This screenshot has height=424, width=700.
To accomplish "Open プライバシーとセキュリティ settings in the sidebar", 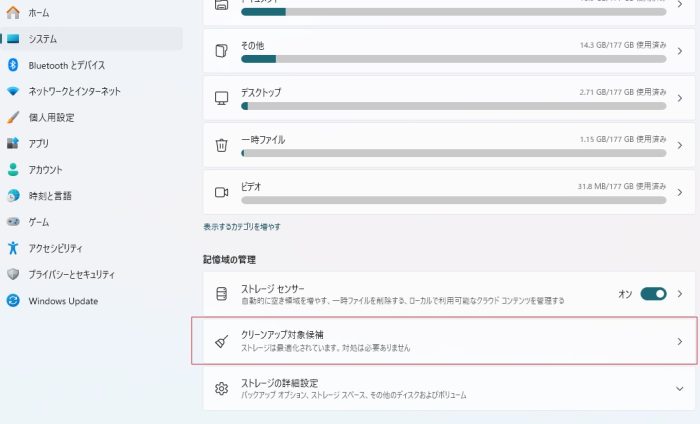I will coord(92,274).
